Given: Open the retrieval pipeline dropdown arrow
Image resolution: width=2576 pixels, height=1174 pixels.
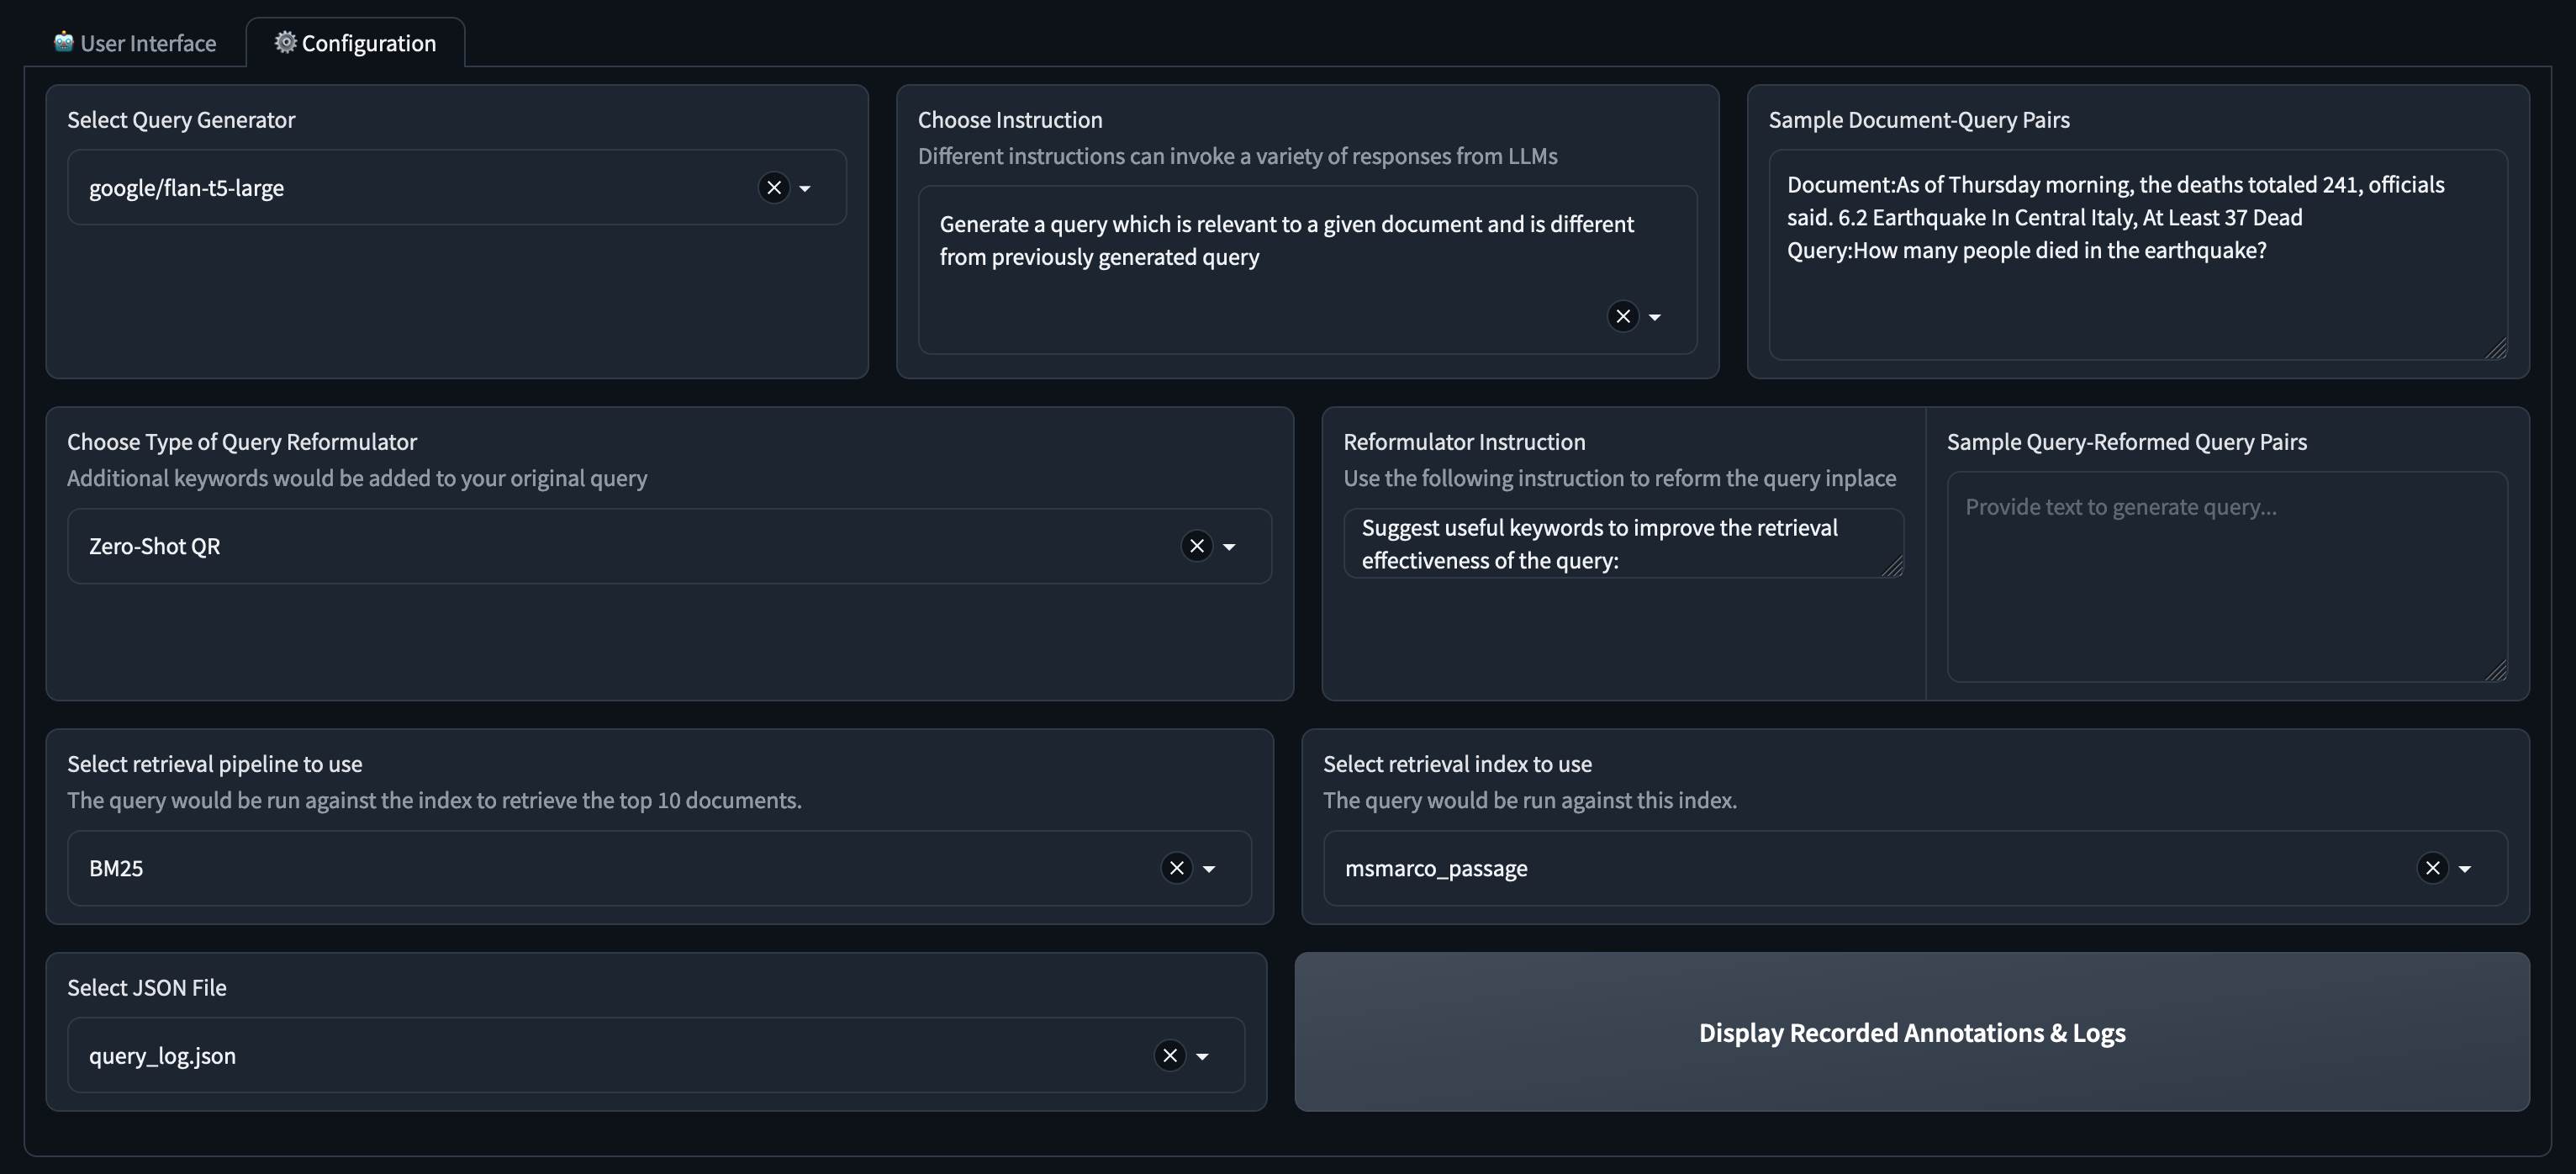Looking at the screenshot, I should tap(1209, 868).
